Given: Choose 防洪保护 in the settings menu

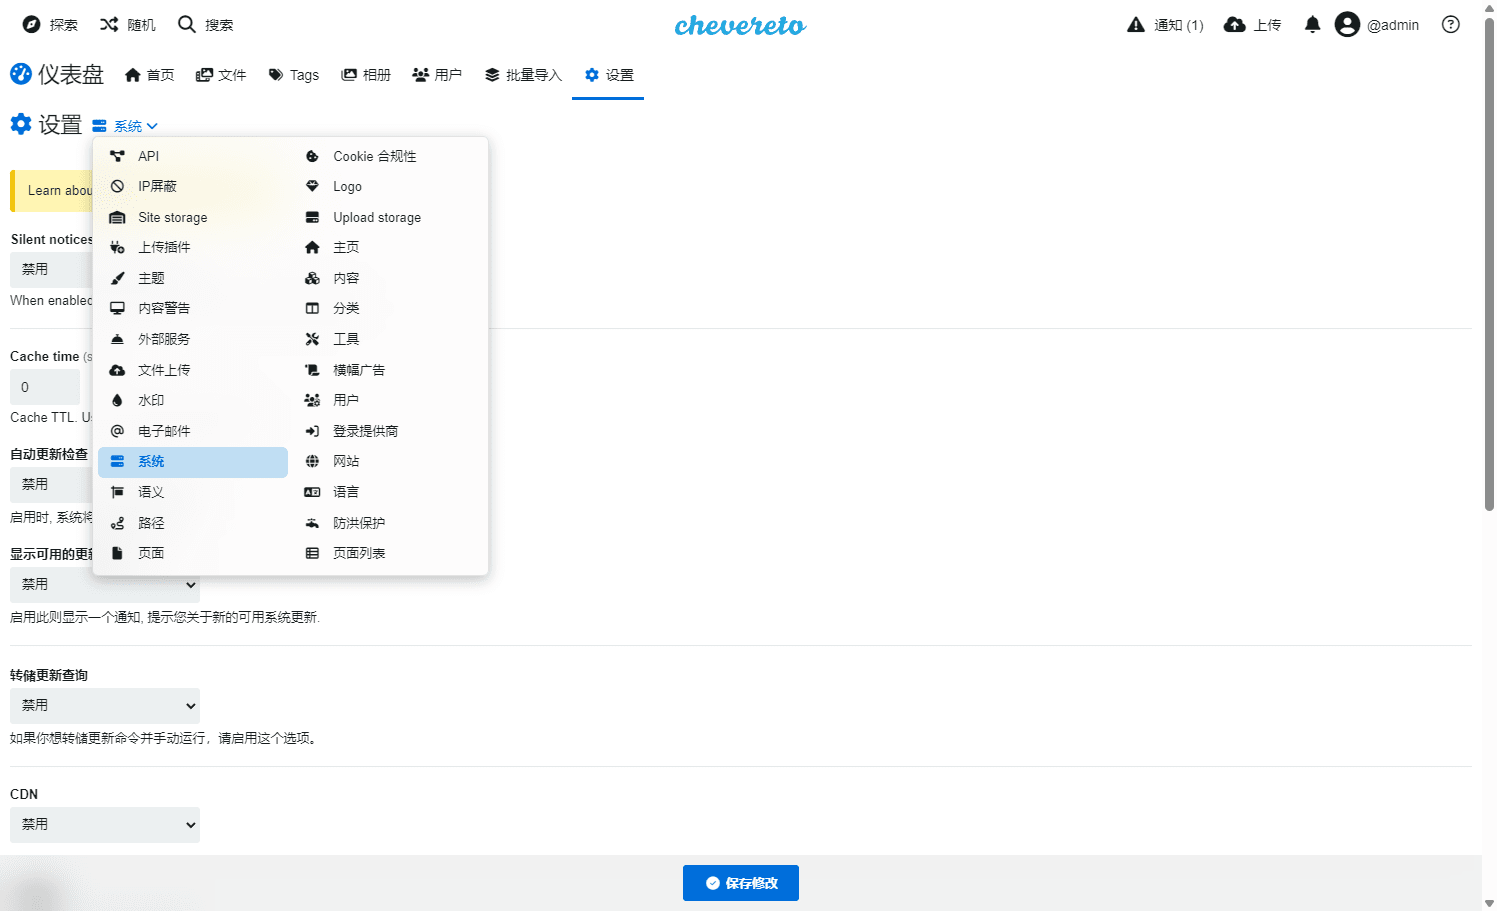Looking at the screenshot, I should 388,523.
